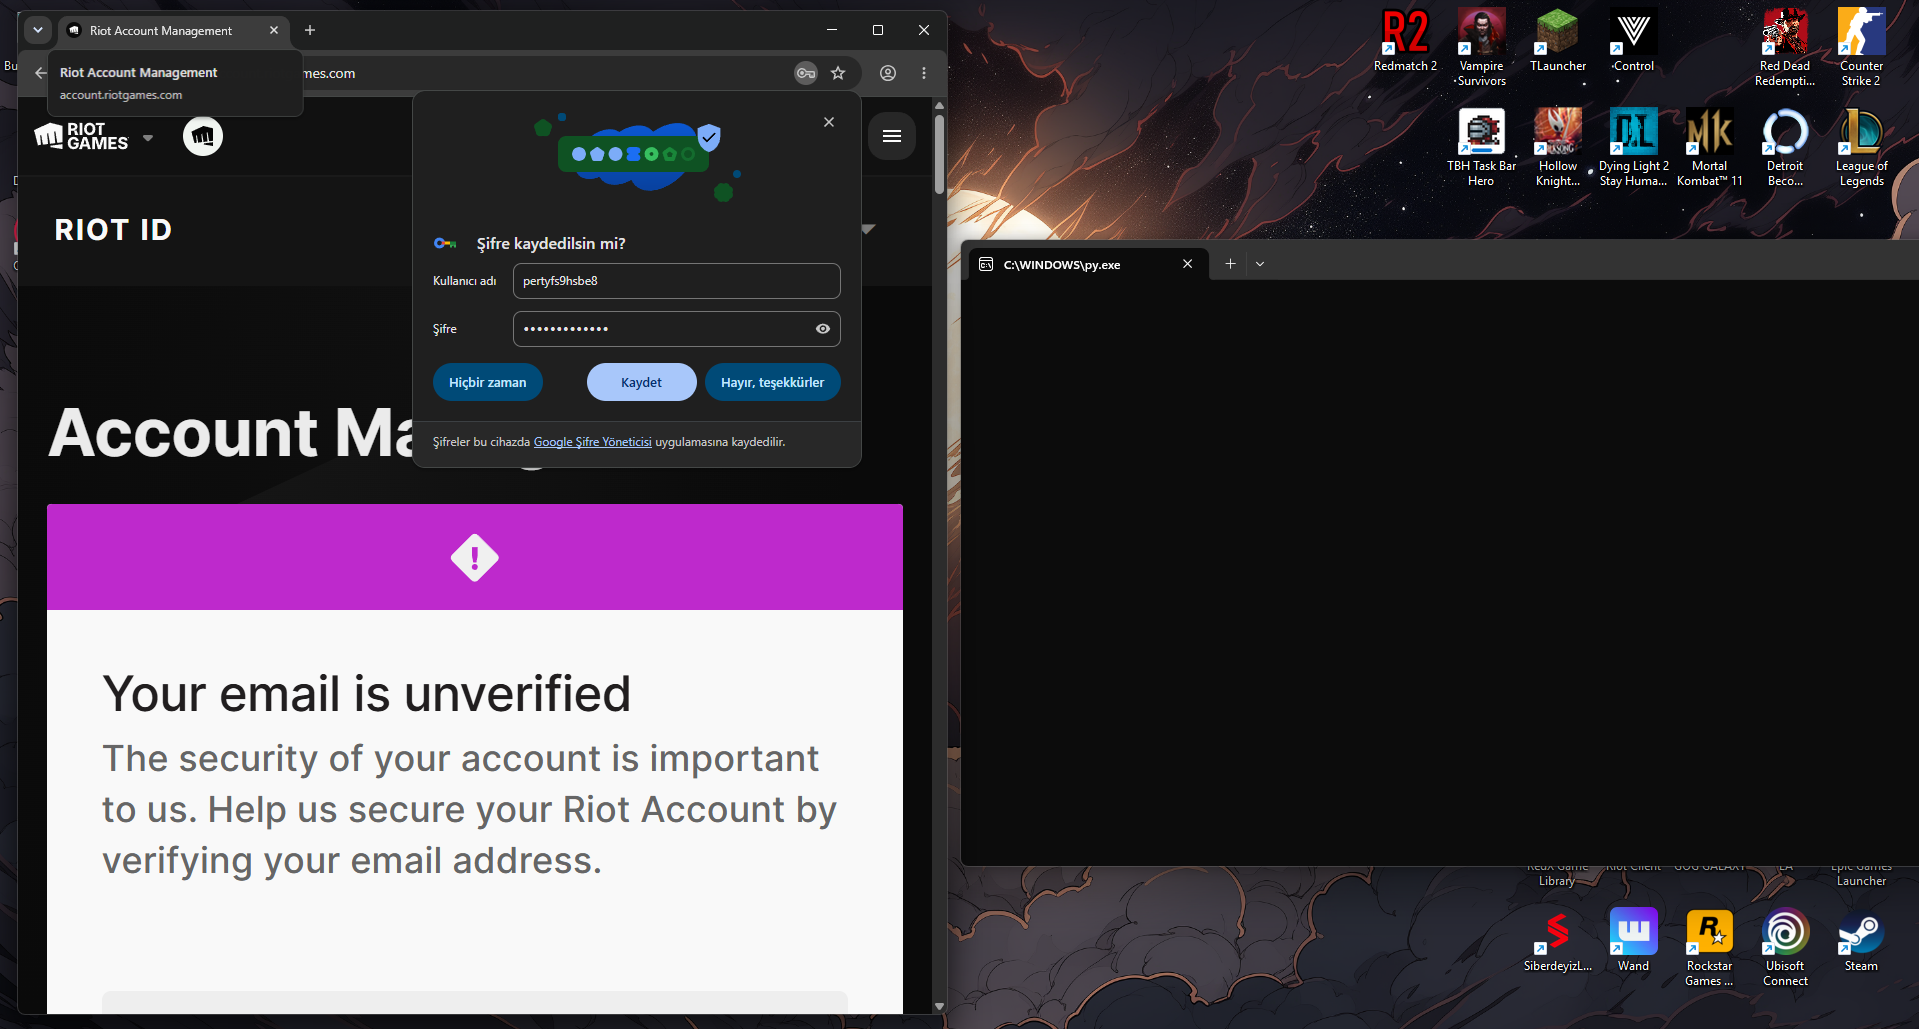Click the Şifre password field

tap(677, 329)
